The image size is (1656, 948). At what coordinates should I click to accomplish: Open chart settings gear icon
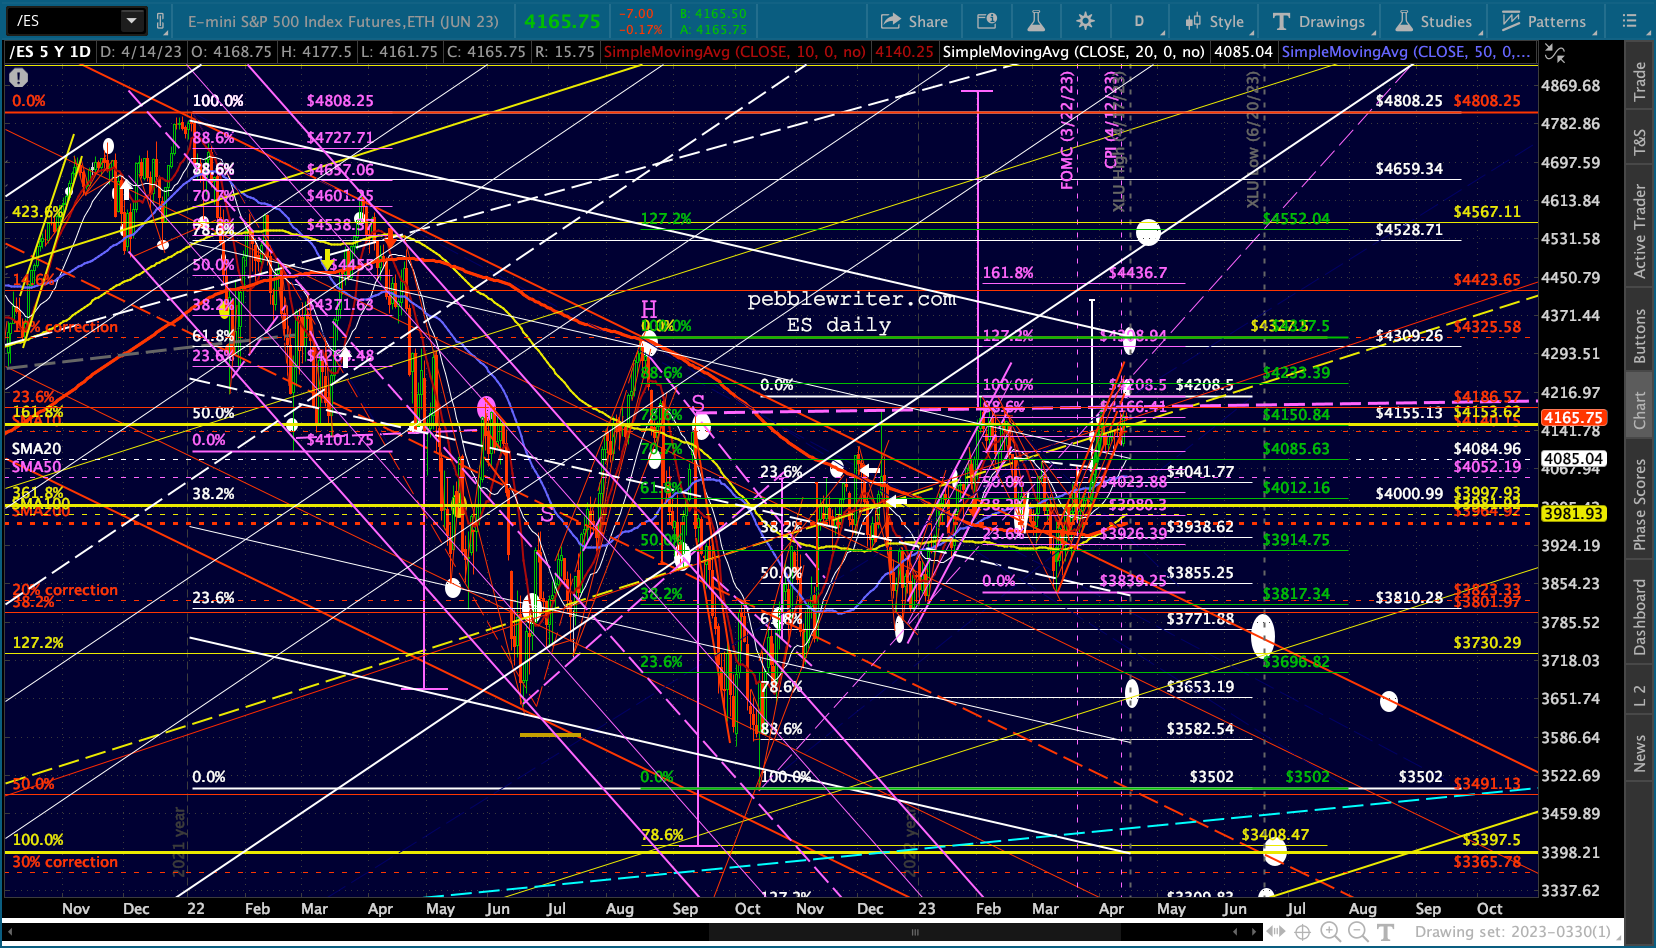[1085, 21]
